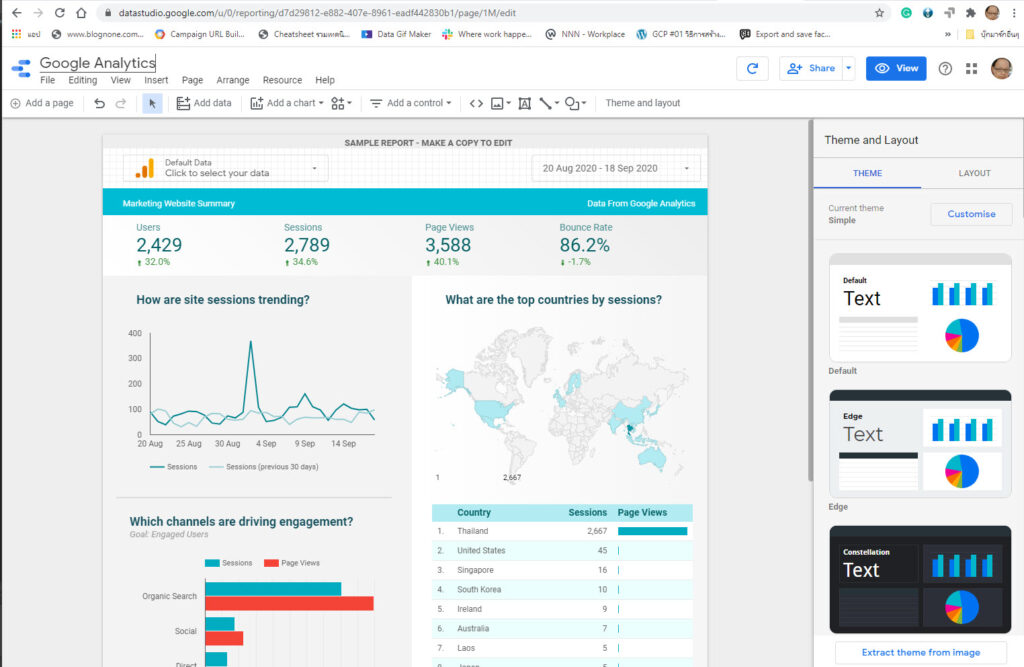Insert a text box tool
1024x667 pixels.
[524, 103]
